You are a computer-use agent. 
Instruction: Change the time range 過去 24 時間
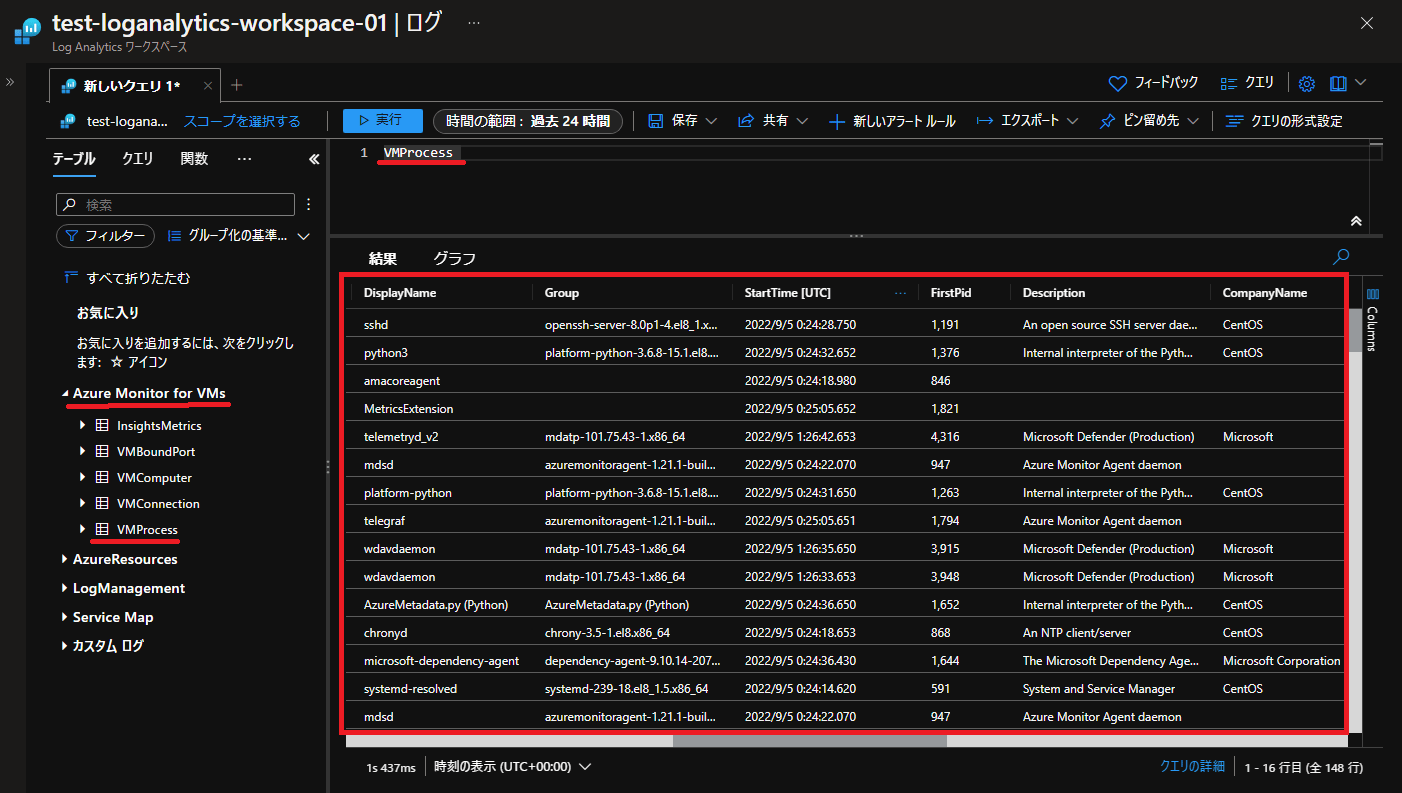(528, 121)
